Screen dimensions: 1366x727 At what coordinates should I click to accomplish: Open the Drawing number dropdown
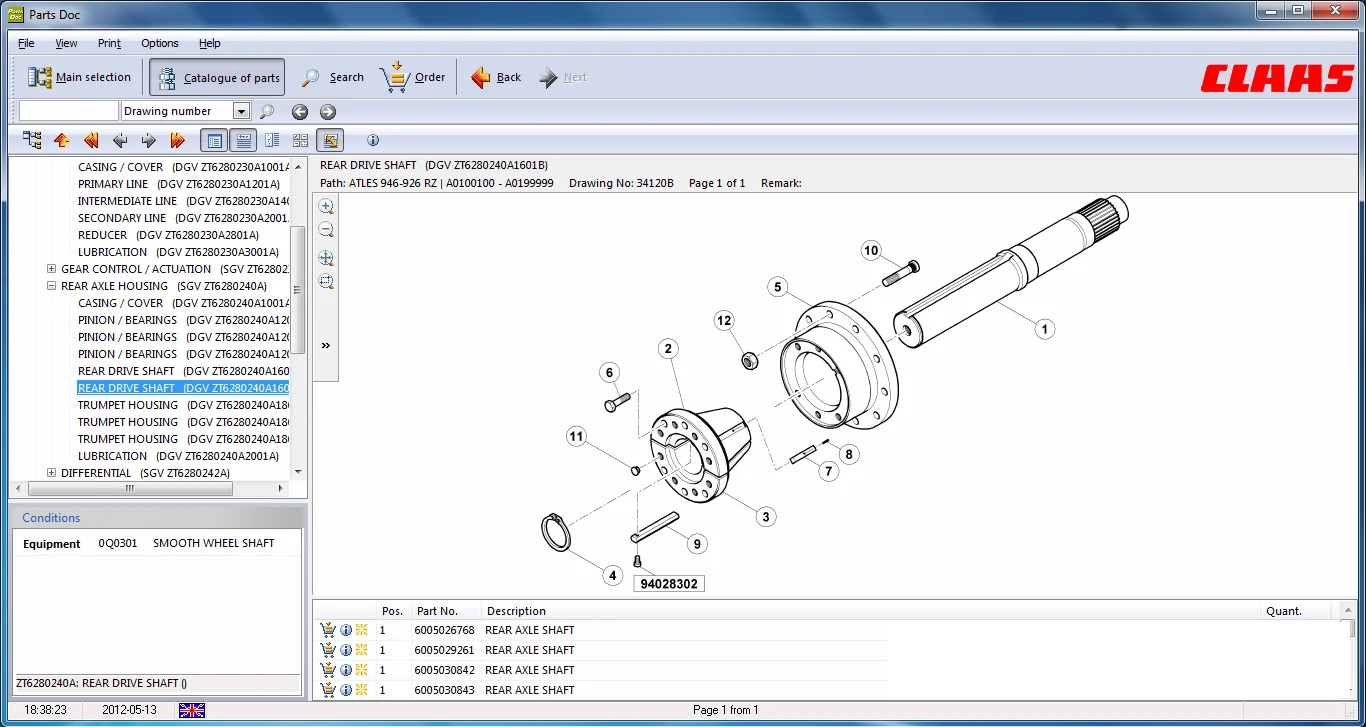click(x=241, y=111)
